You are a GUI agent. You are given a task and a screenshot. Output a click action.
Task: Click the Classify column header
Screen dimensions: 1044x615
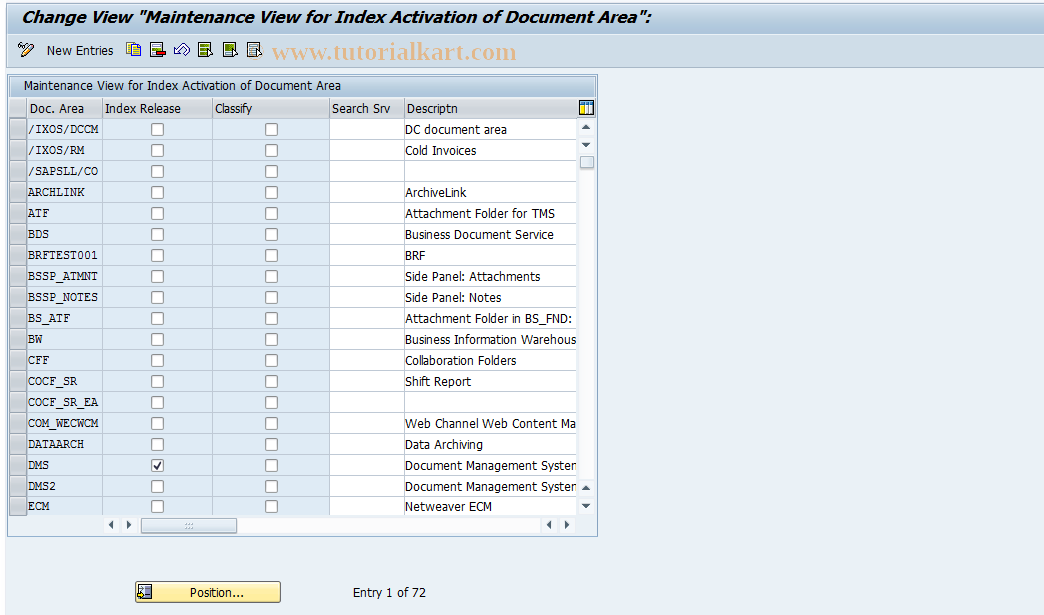pos(271,108)
